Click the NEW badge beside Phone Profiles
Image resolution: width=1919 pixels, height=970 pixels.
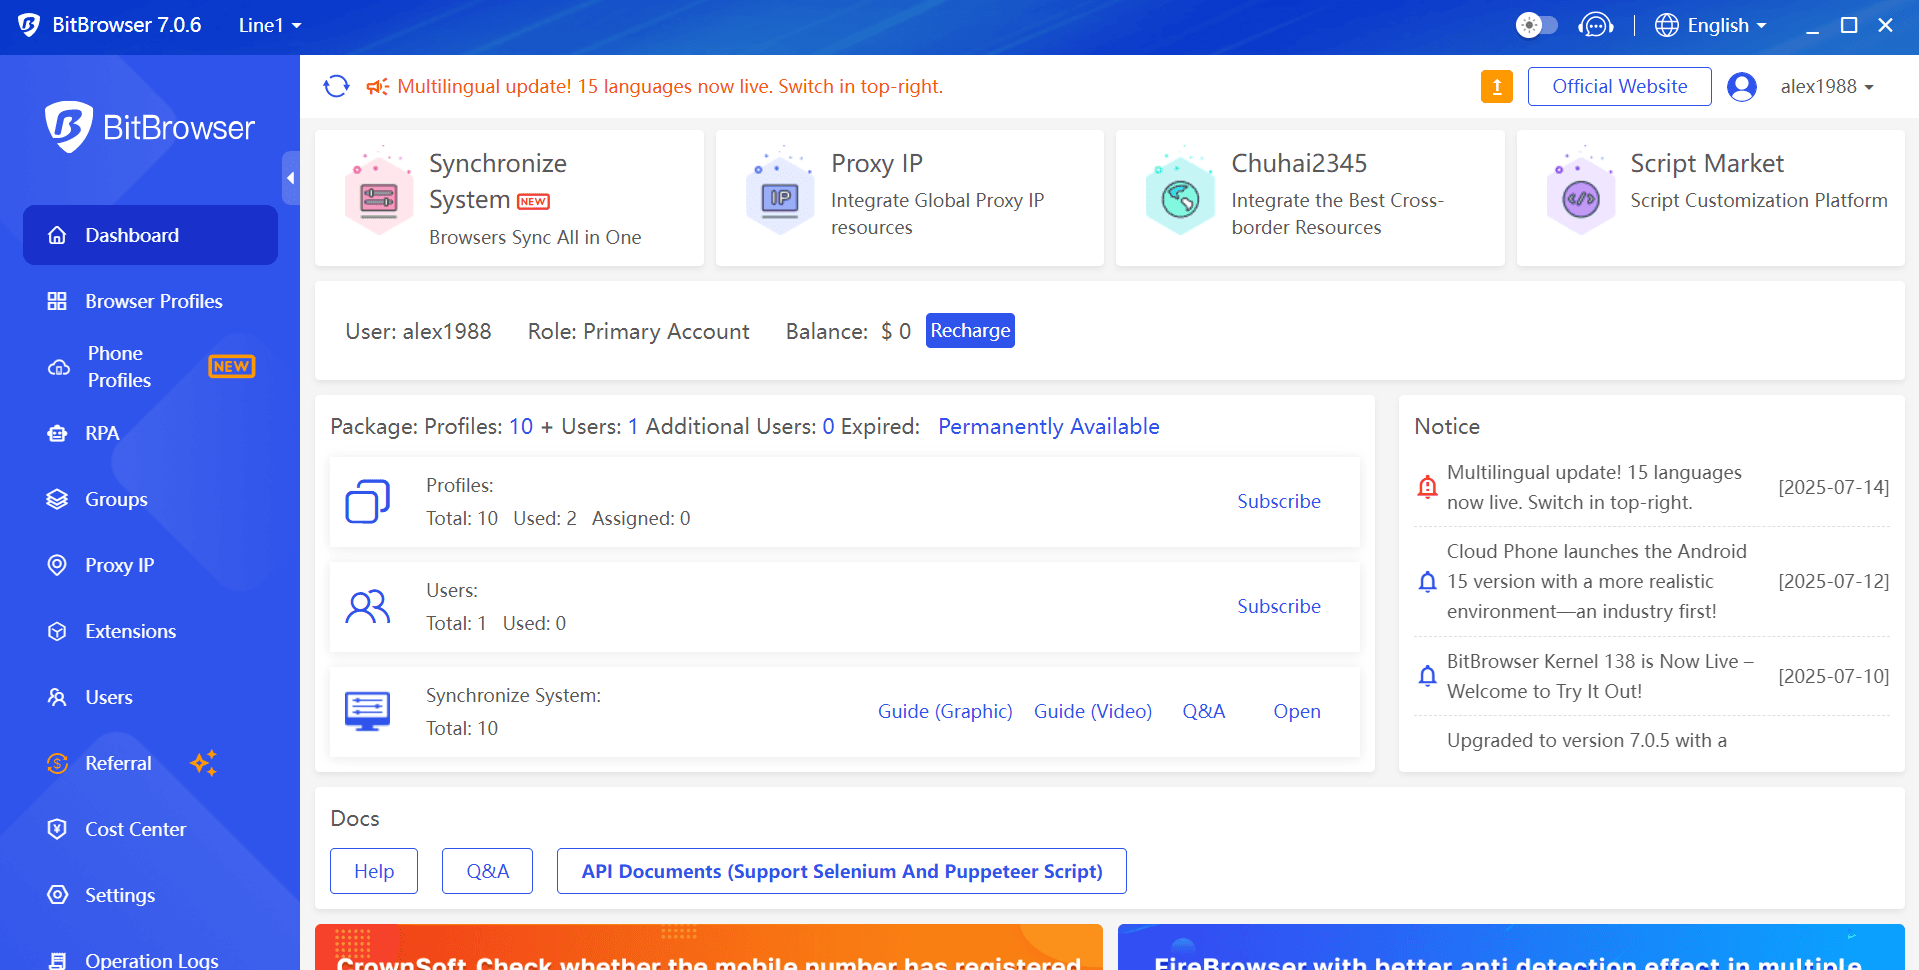231,367
